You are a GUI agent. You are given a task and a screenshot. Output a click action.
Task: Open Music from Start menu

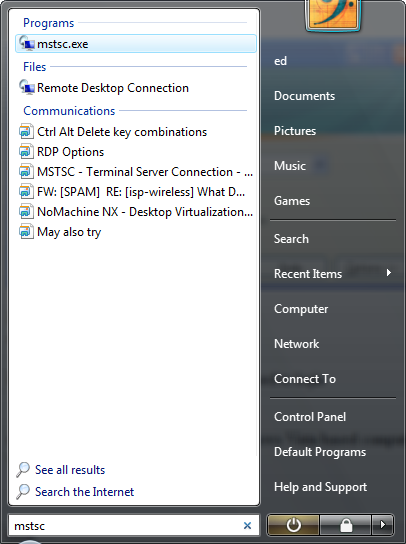[290, 166]
